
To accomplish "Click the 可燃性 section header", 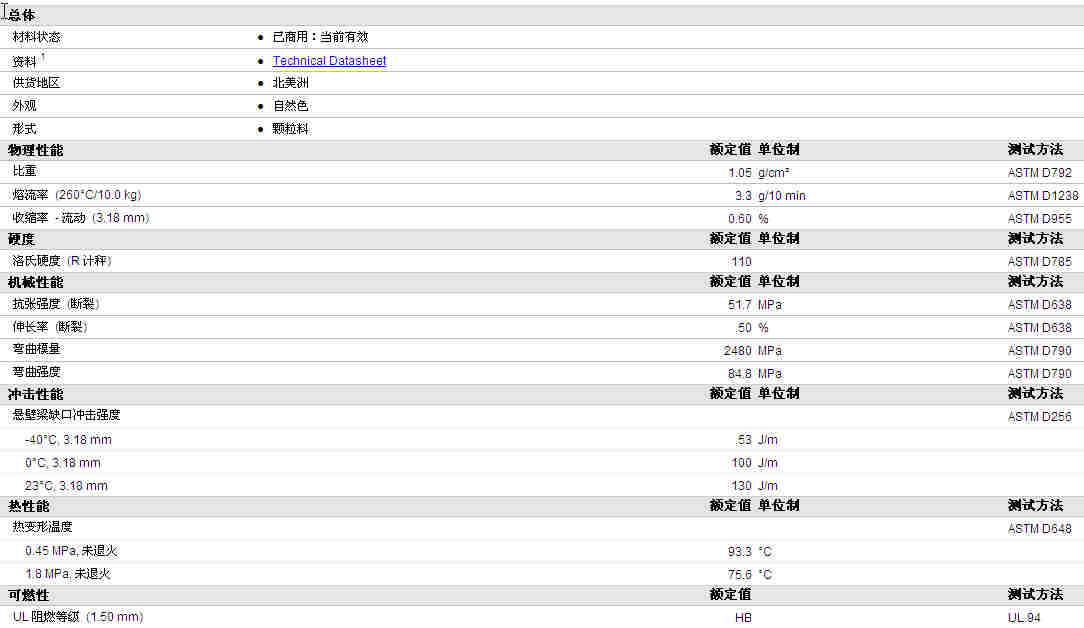I will [x=28, y=595].
